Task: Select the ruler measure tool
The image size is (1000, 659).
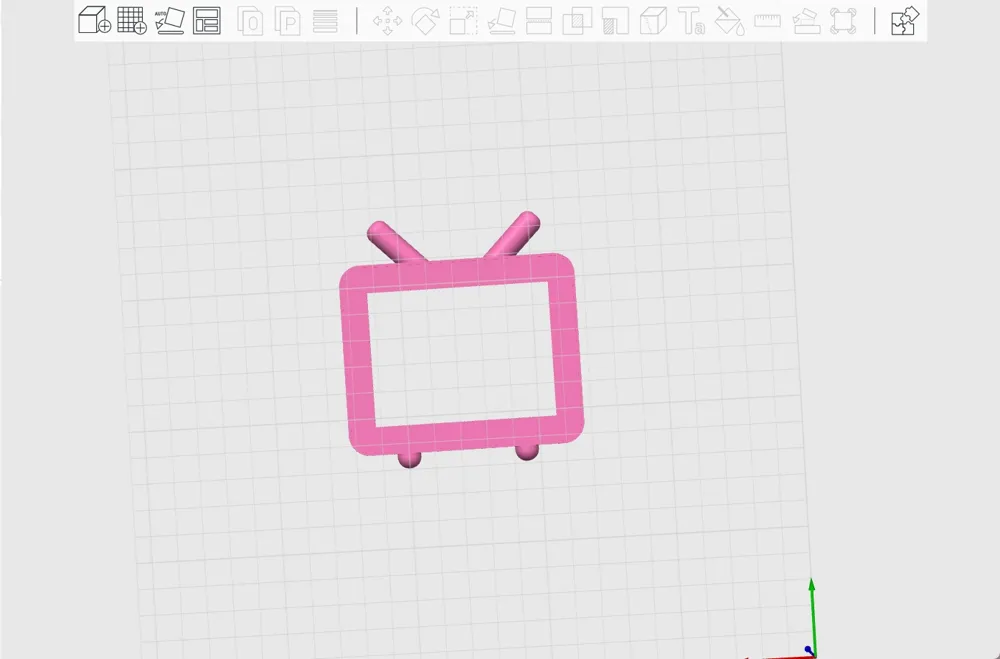Action: 767,21
